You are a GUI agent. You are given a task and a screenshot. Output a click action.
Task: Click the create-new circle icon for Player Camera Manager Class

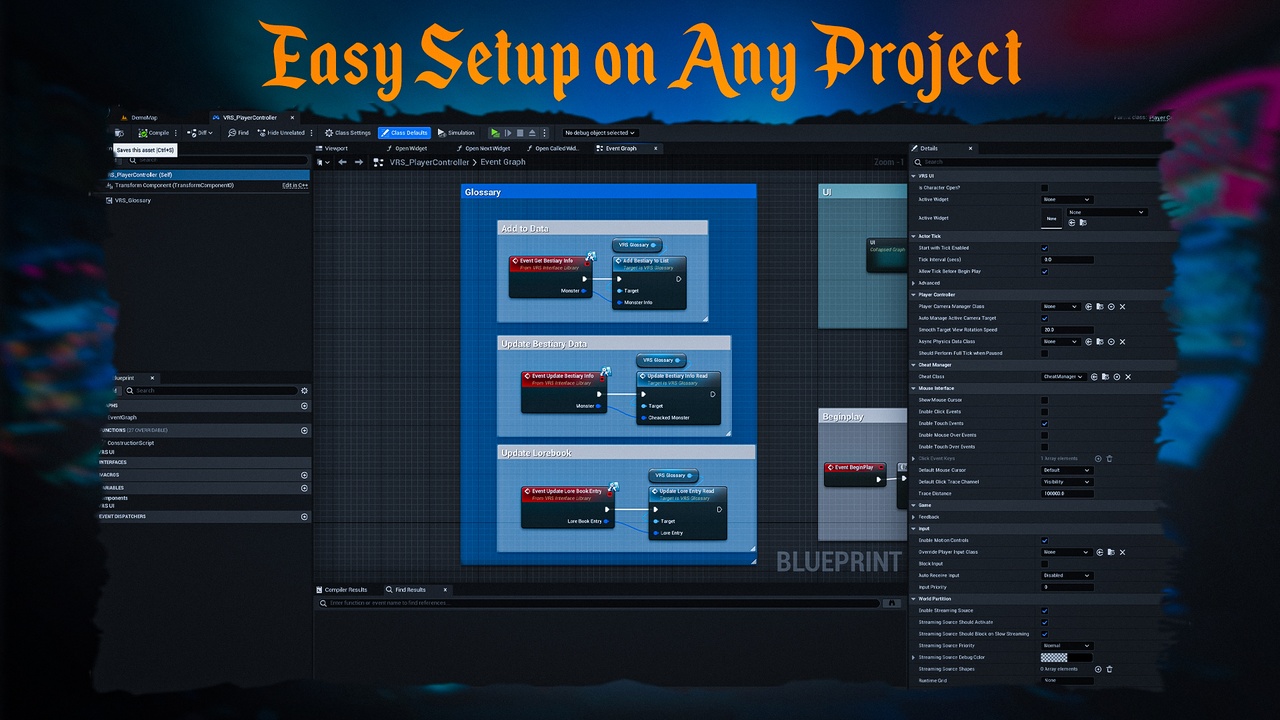(1111, 307)
